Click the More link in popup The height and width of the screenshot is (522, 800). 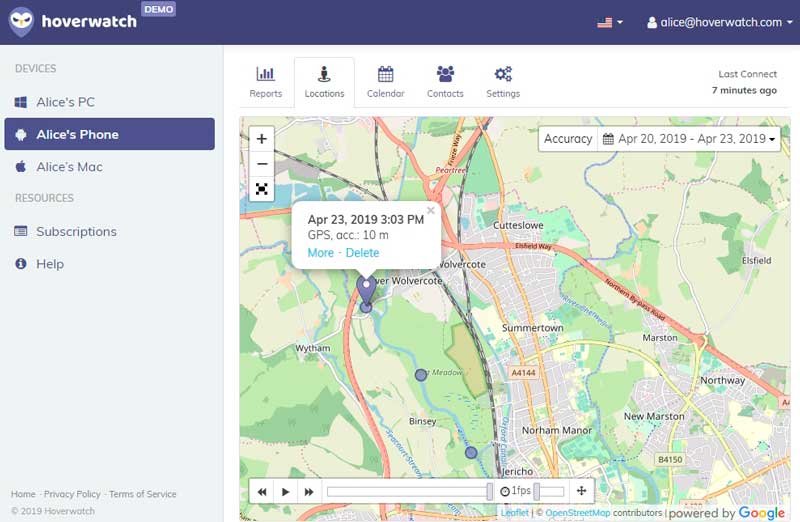(x=321, y=253)
